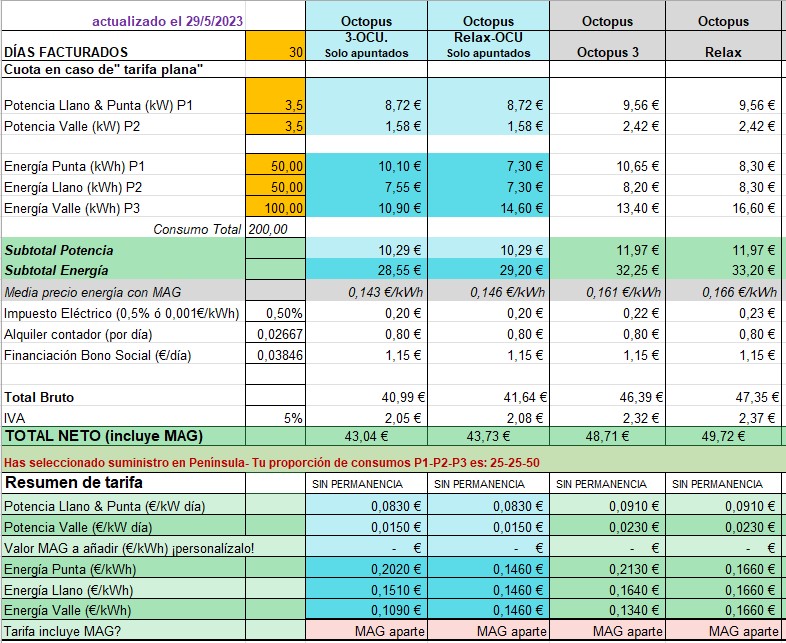
Task: Select Potencia Valle P2 cost in 3-OCU column
Action: pos(366,124)
